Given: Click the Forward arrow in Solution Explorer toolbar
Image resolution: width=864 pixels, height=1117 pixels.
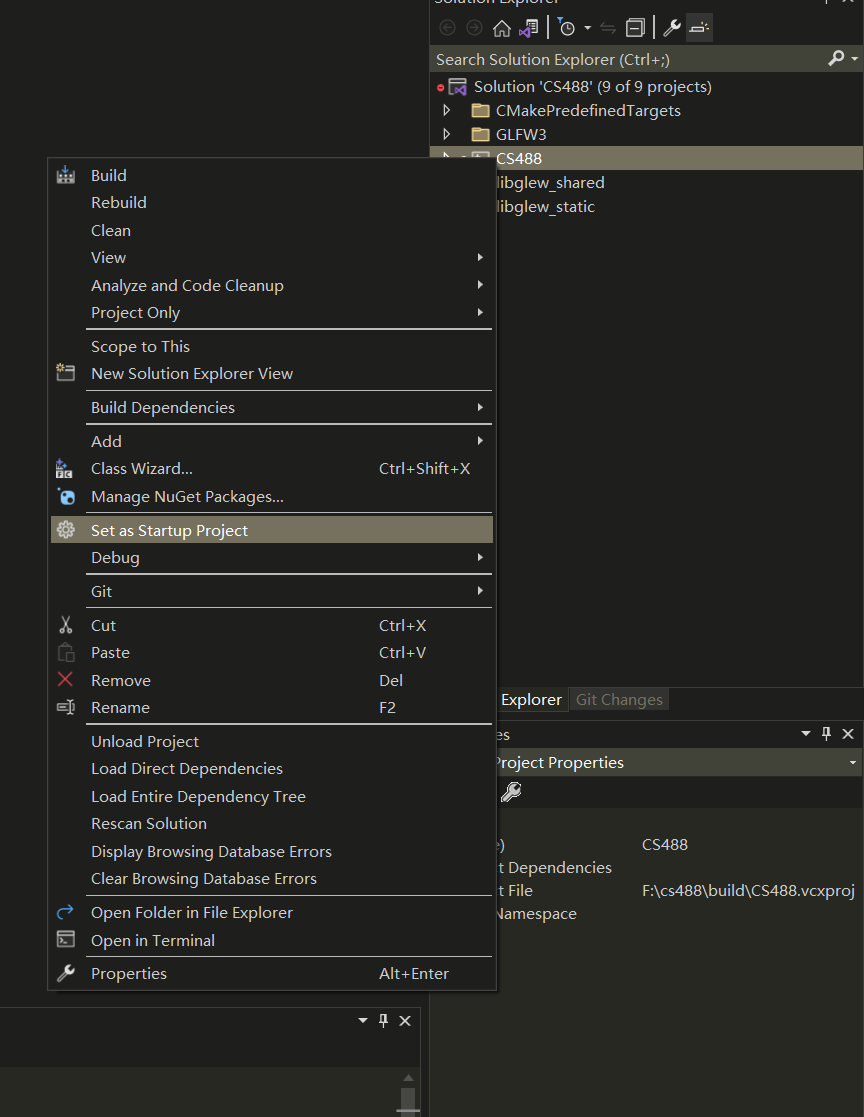Looking at the screenshot, I should pyautogui.click(x=474, y=28).
